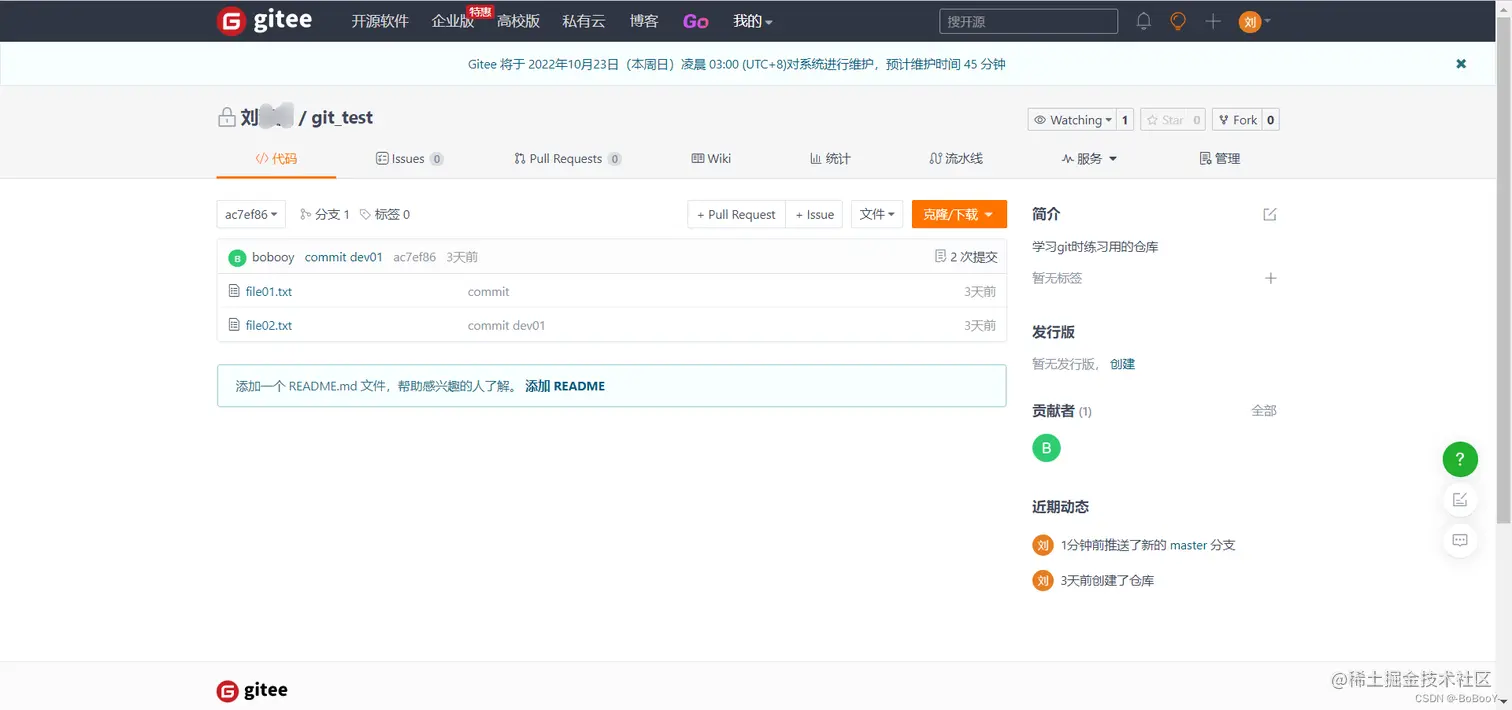Create a new Pull Request

[736, 214]
